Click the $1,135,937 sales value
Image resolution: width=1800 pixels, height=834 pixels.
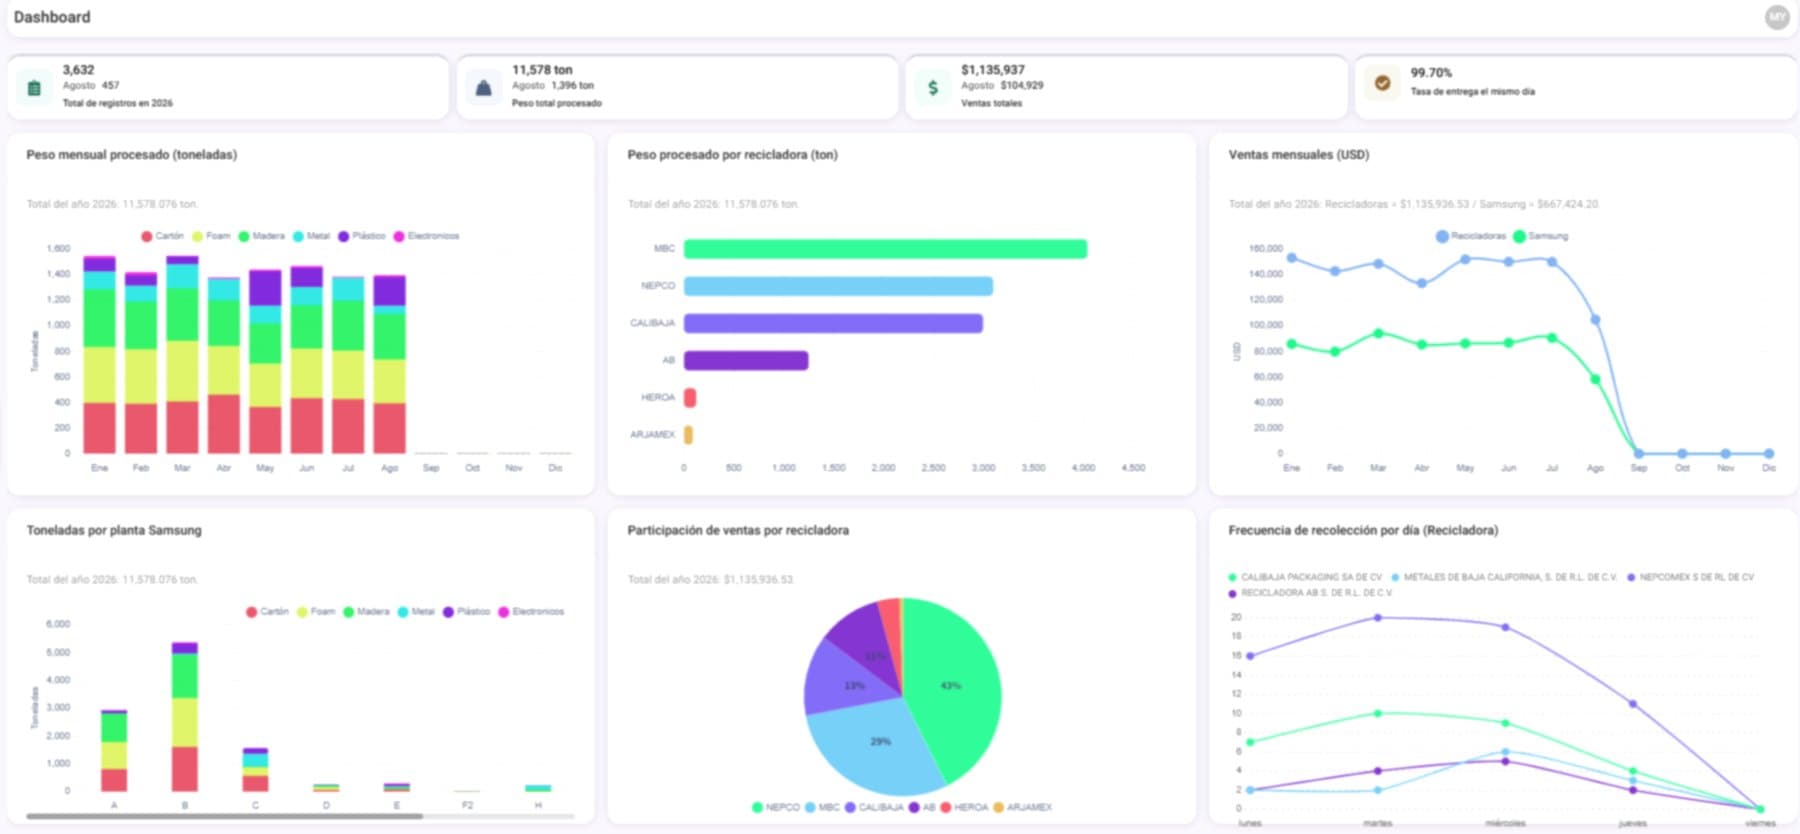(993, 70)
